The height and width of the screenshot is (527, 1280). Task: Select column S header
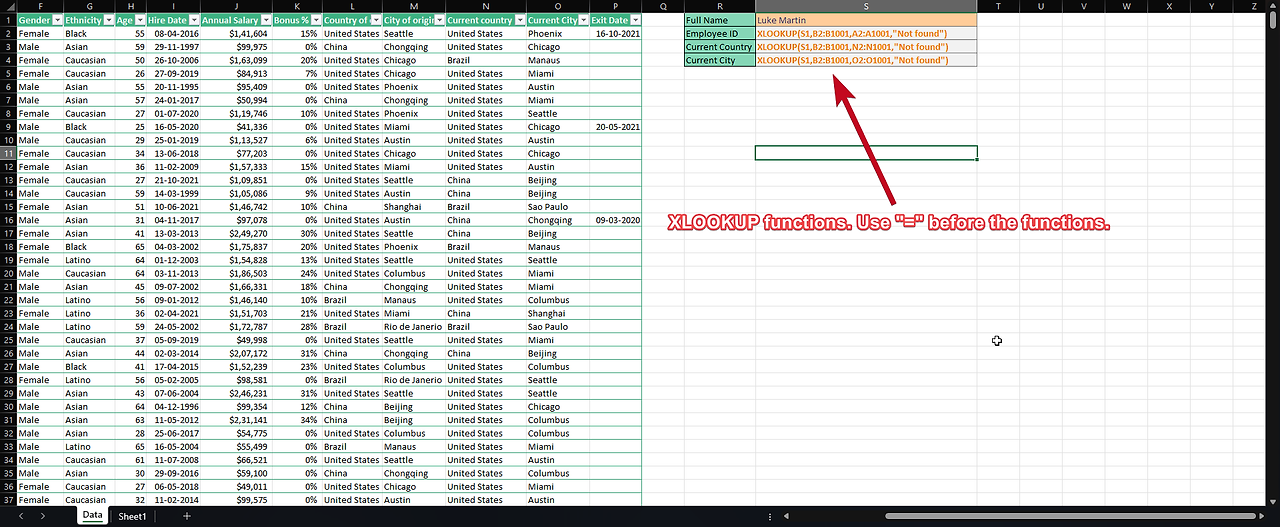[866, 6]
